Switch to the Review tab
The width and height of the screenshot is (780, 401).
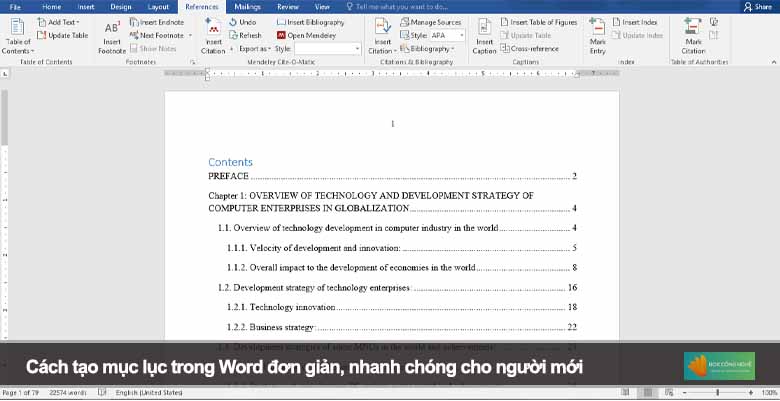pos(288,7)
